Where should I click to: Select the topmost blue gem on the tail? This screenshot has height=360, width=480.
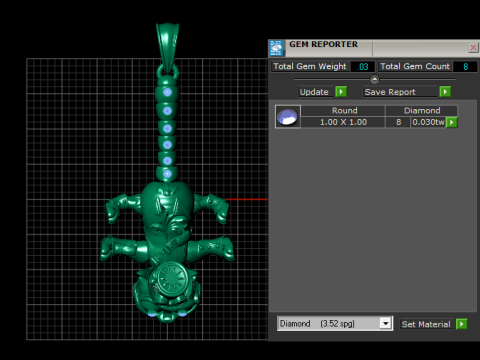coord(167,92)
